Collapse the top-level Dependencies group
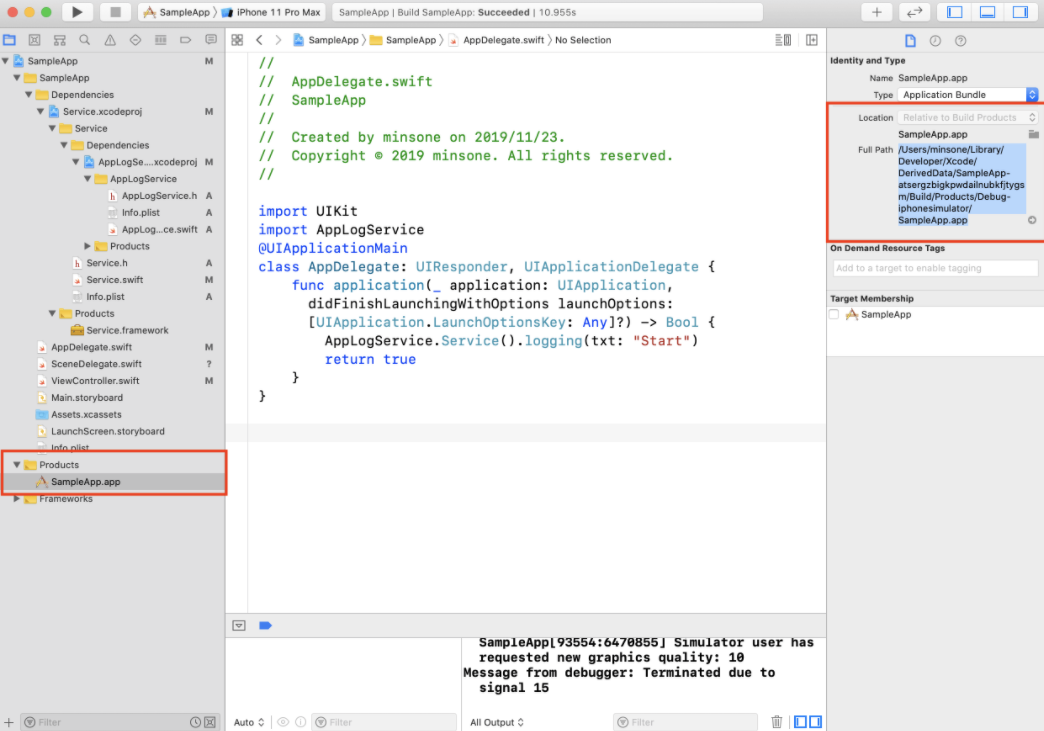The image size is (1044, 731). click(x=29, y=95)
